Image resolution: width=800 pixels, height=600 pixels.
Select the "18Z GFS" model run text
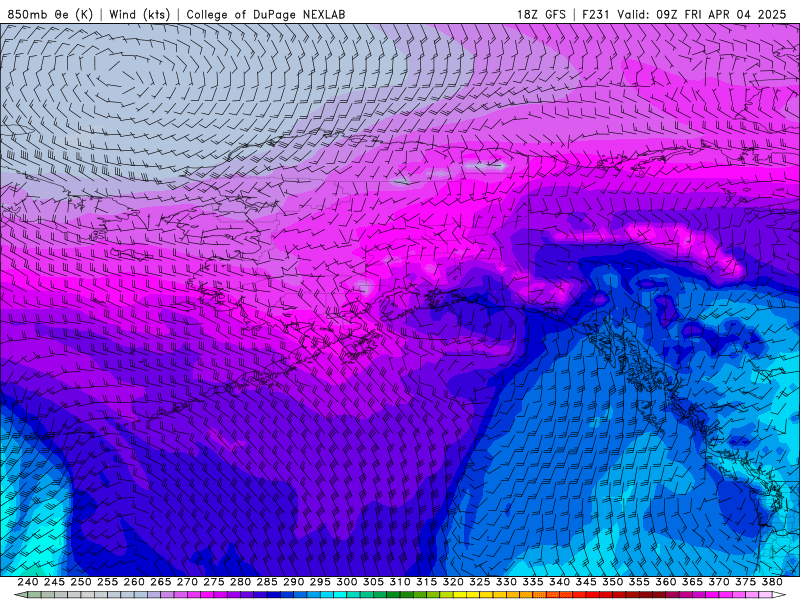[x=541, y=14]
